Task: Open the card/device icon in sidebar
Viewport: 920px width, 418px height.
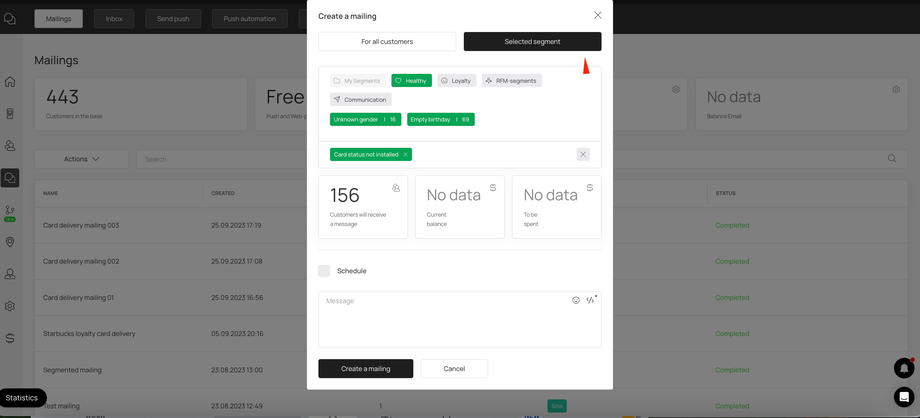Action: click(9, 114)
